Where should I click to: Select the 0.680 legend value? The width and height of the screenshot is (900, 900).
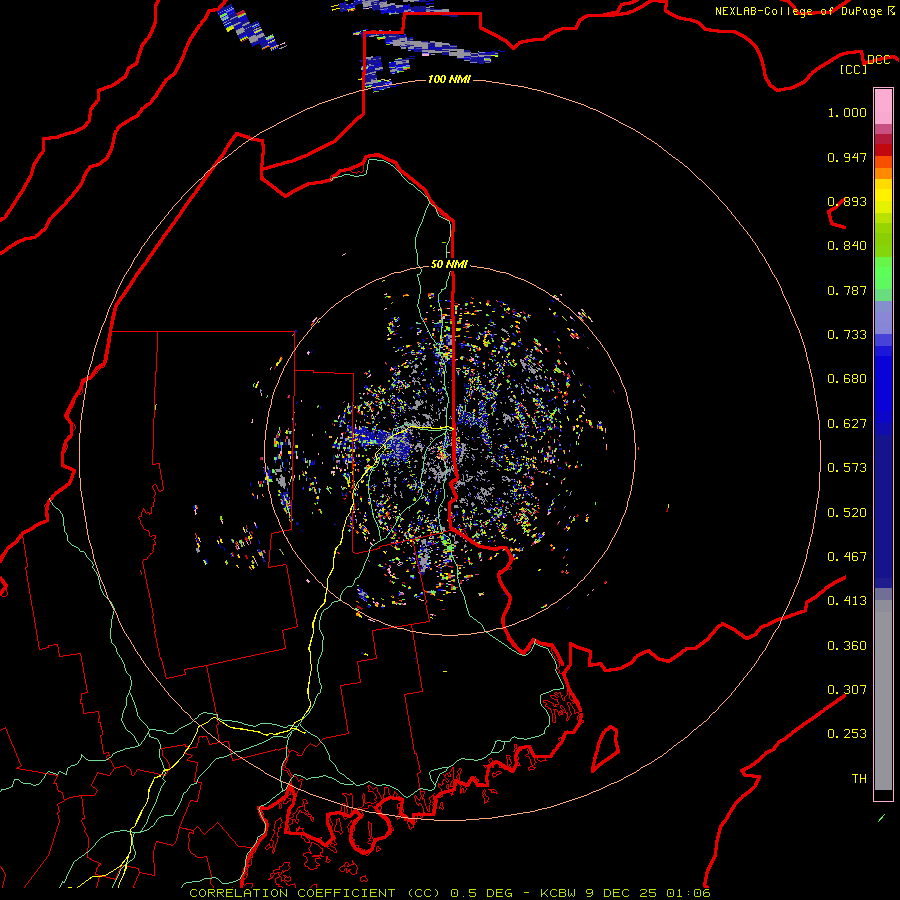(x=847, y=379)
